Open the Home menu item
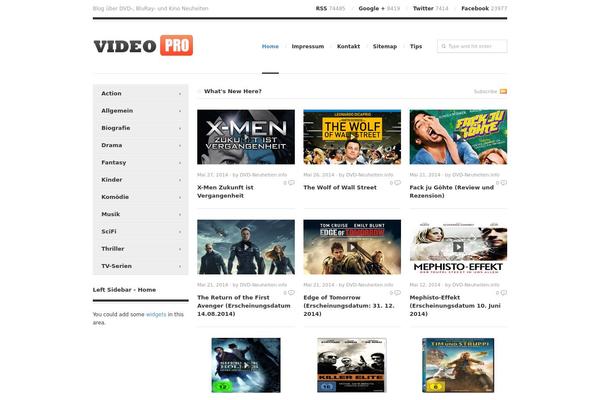The height and width of the screenshot is (400, 600). 270,46
